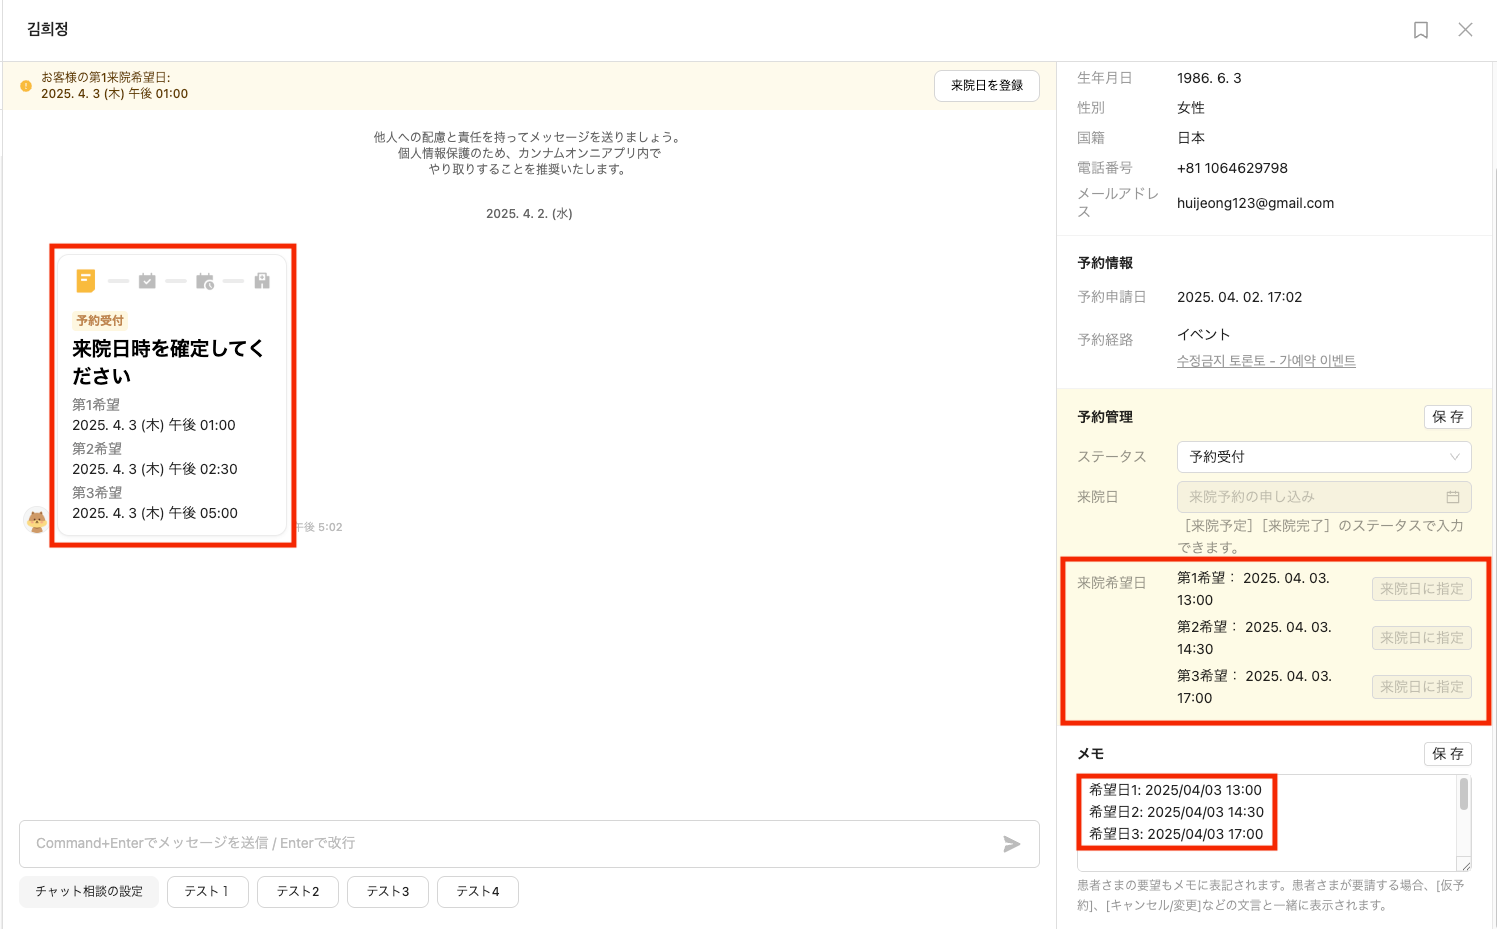Click the 予約経路 value イベント
The width and height of the screenshot is (1497, 929).
(x=1204, y=335)
